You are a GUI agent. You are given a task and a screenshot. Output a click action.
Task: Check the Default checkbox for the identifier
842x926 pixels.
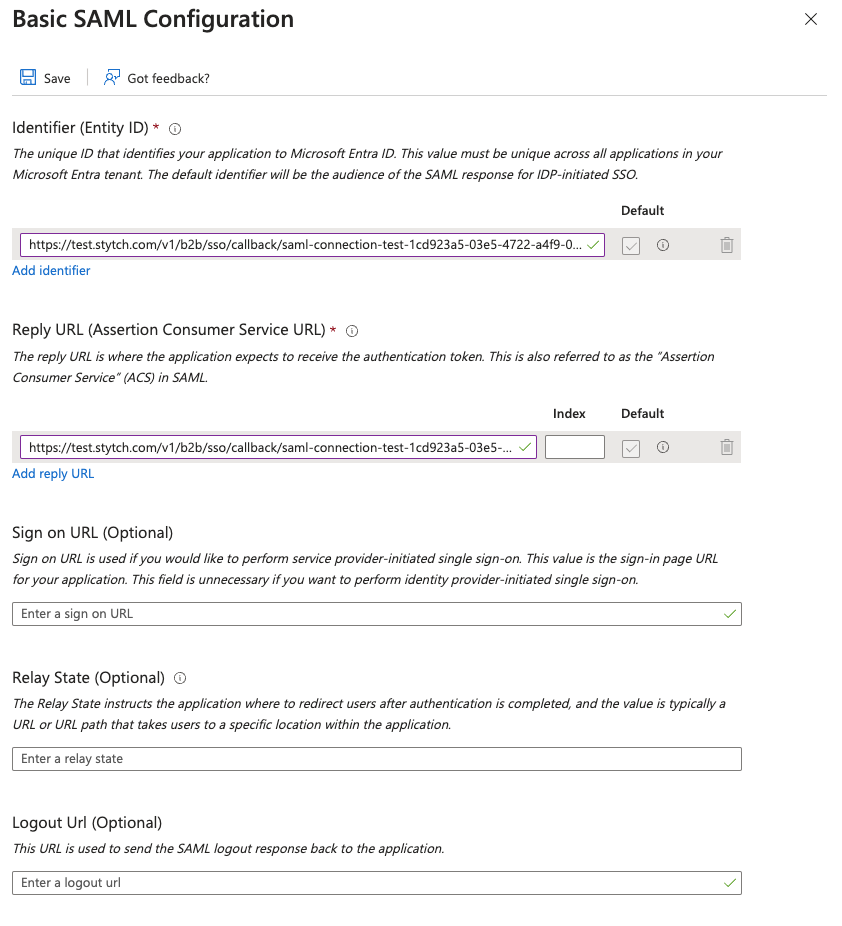(x=630, y=245)
